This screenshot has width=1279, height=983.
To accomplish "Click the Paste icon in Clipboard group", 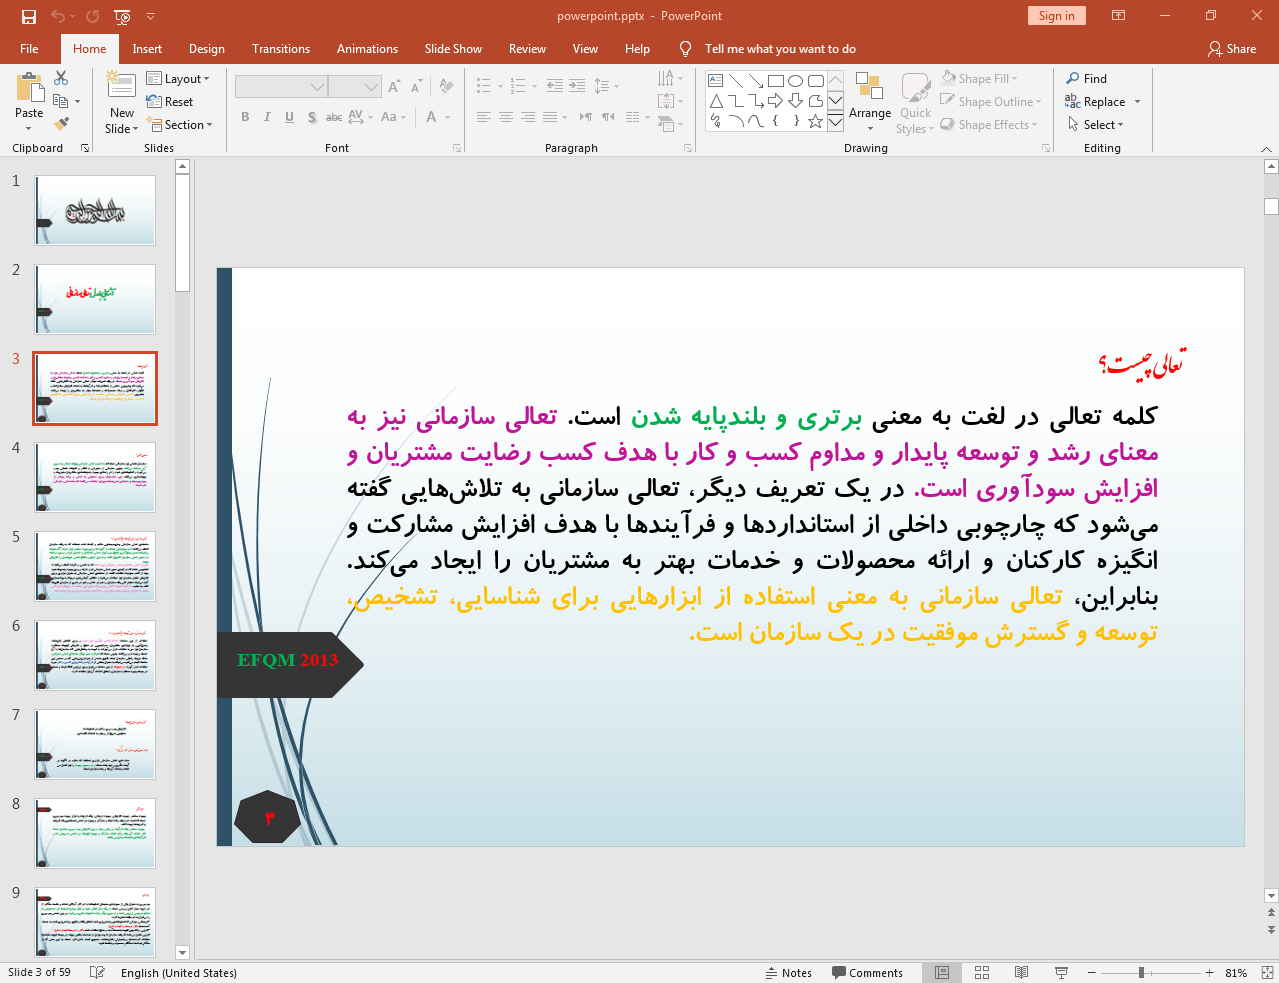I will point(29,92).
